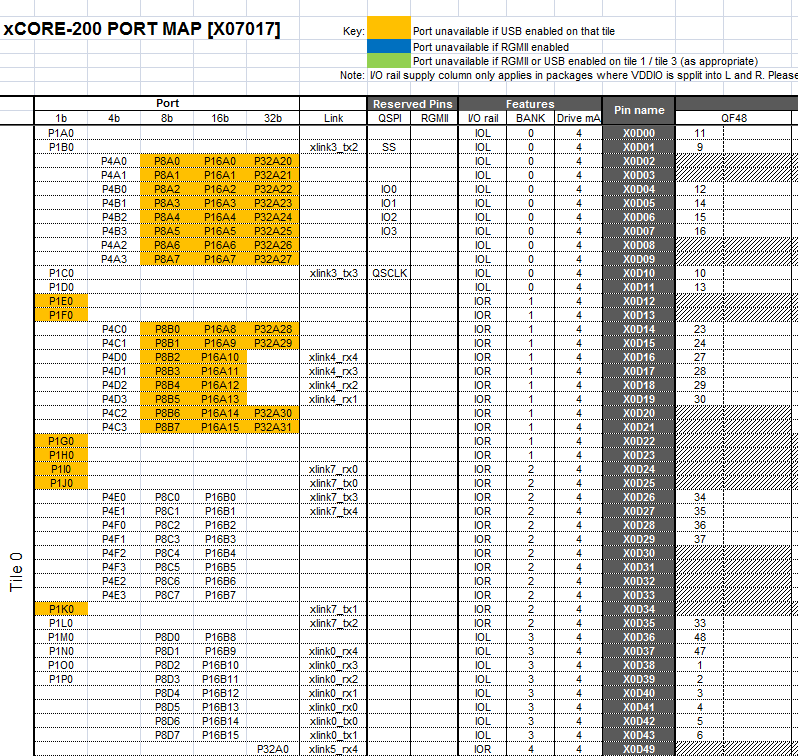Select the 'QF48' column header
798x756 pixels.
coord(733,118)
